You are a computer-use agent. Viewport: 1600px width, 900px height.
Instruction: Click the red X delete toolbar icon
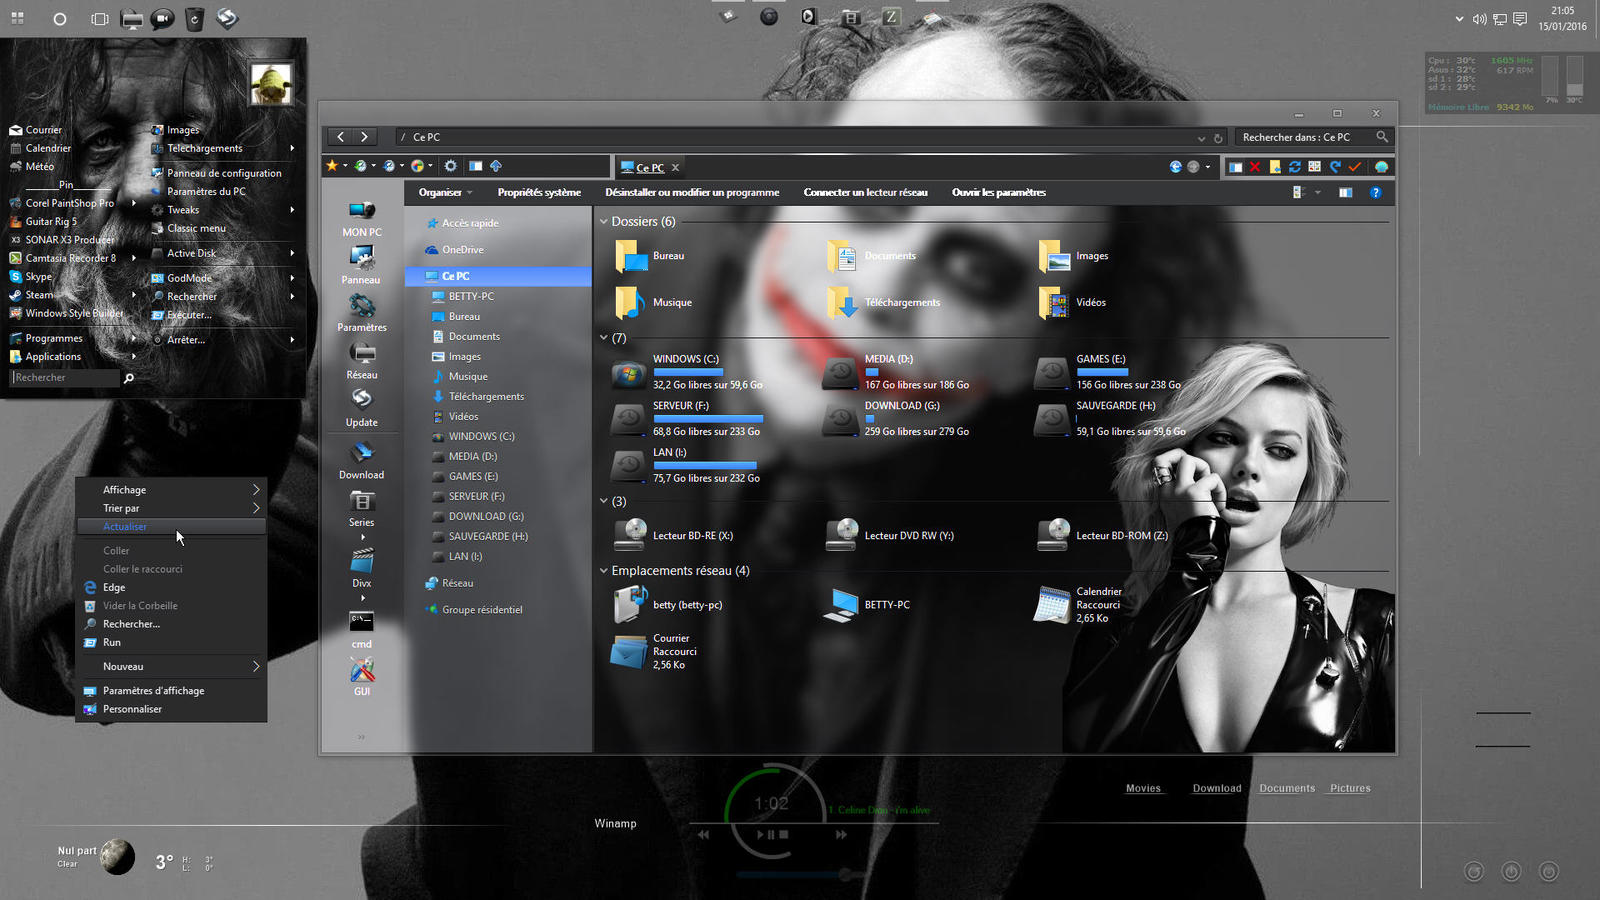click(1255, 167)
